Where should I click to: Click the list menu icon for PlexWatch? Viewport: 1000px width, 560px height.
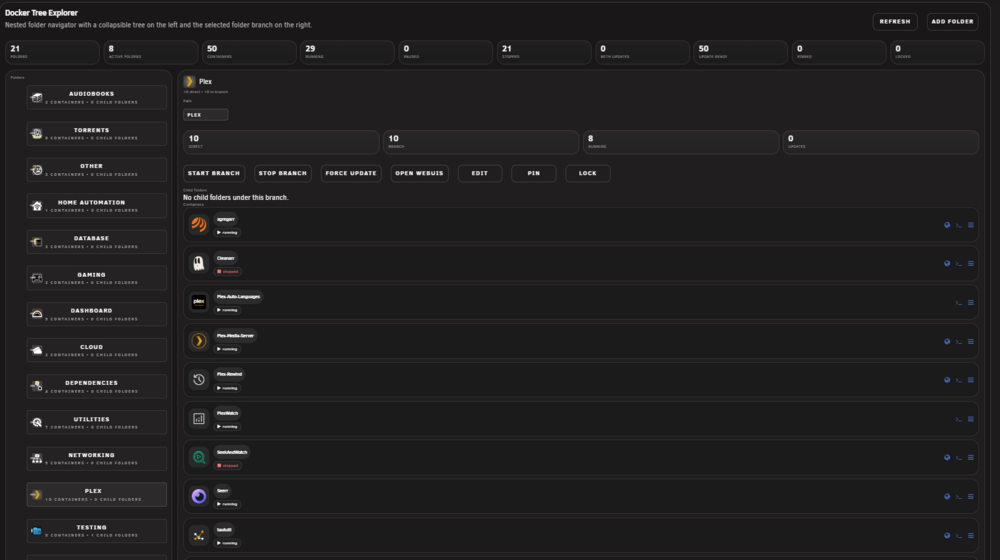pyautogui.click(x=971, y=419)
